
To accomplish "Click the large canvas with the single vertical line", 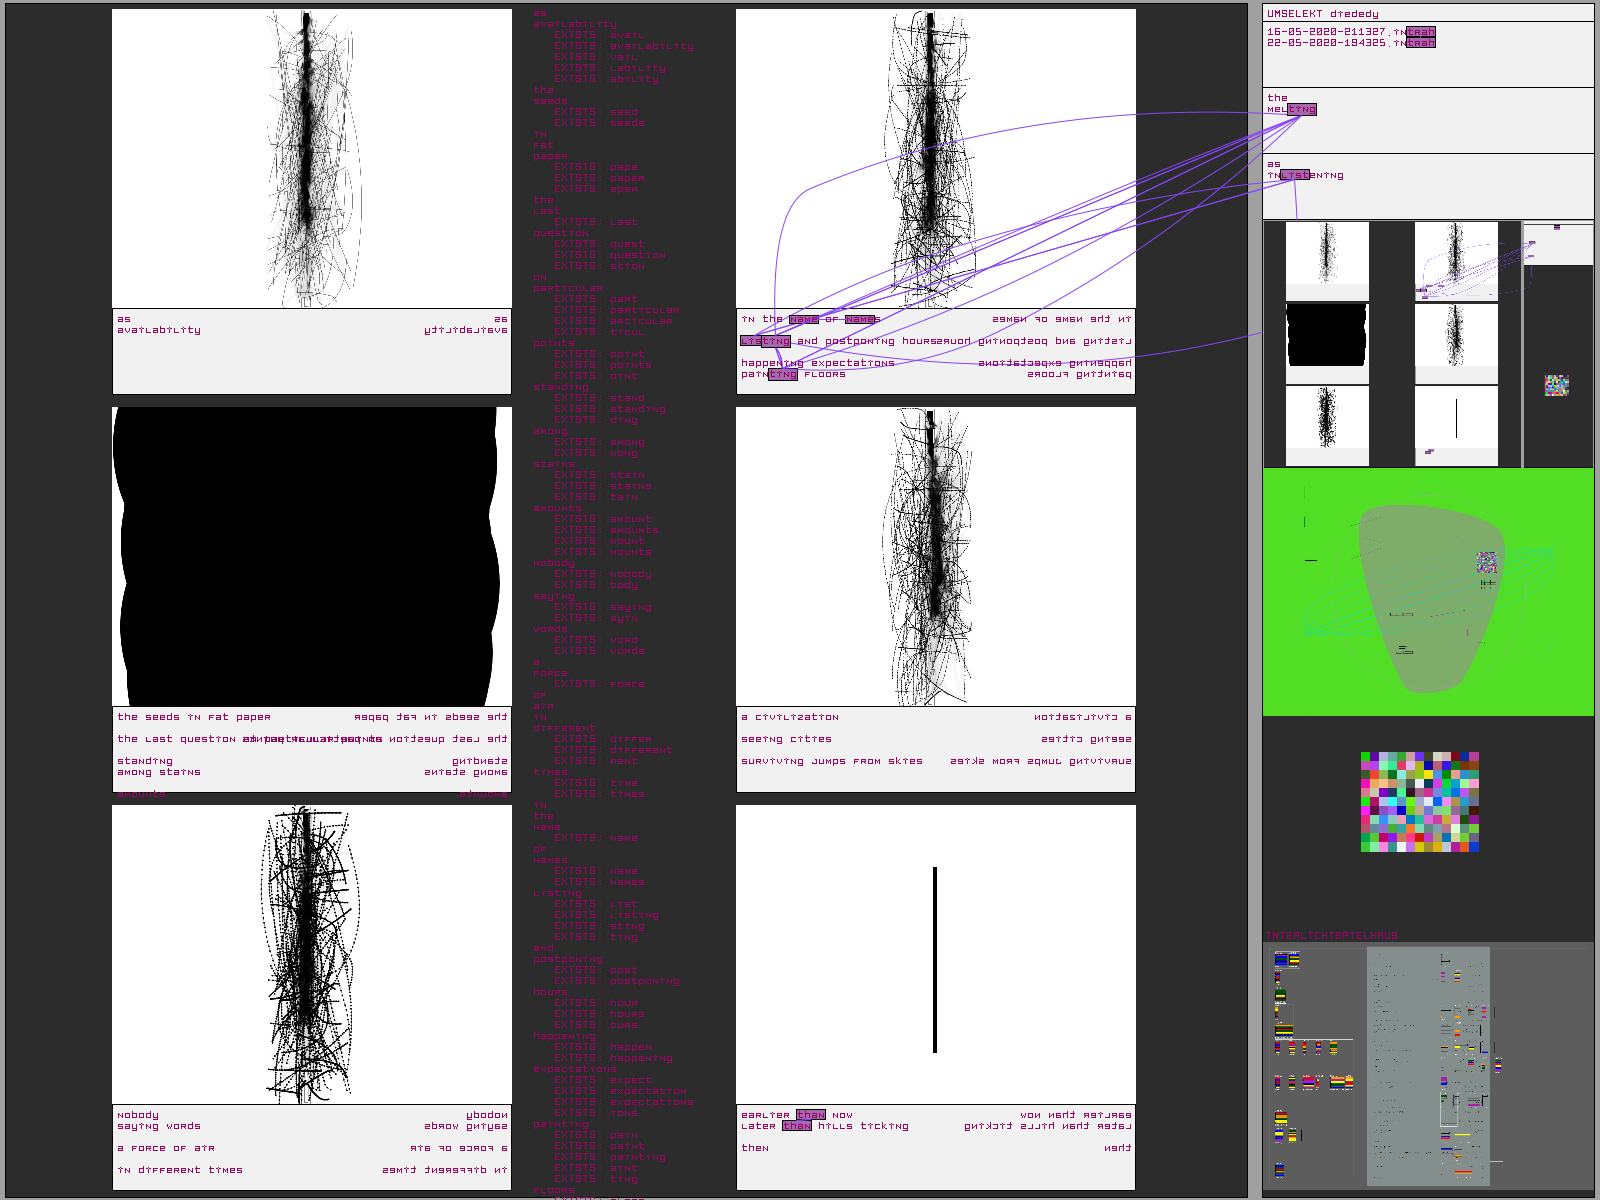I will pos(935,955).
